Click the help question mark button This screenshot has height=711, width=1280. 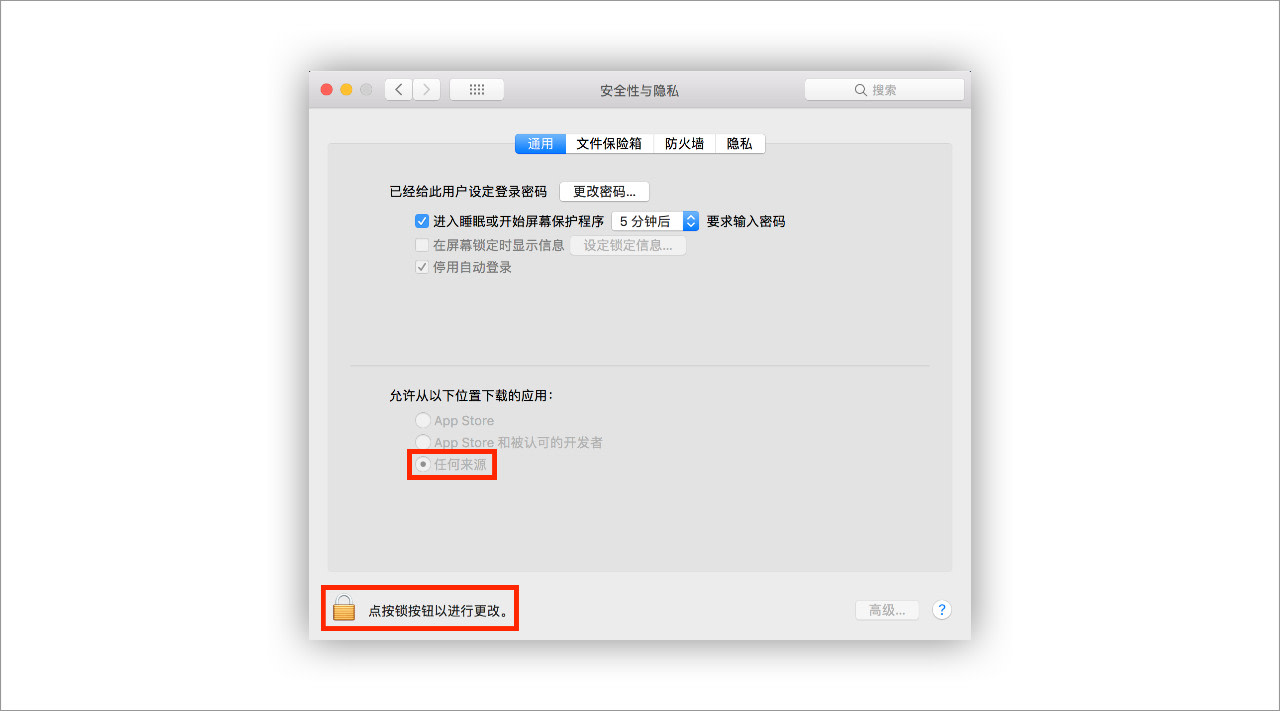click(x=941, y=610)
